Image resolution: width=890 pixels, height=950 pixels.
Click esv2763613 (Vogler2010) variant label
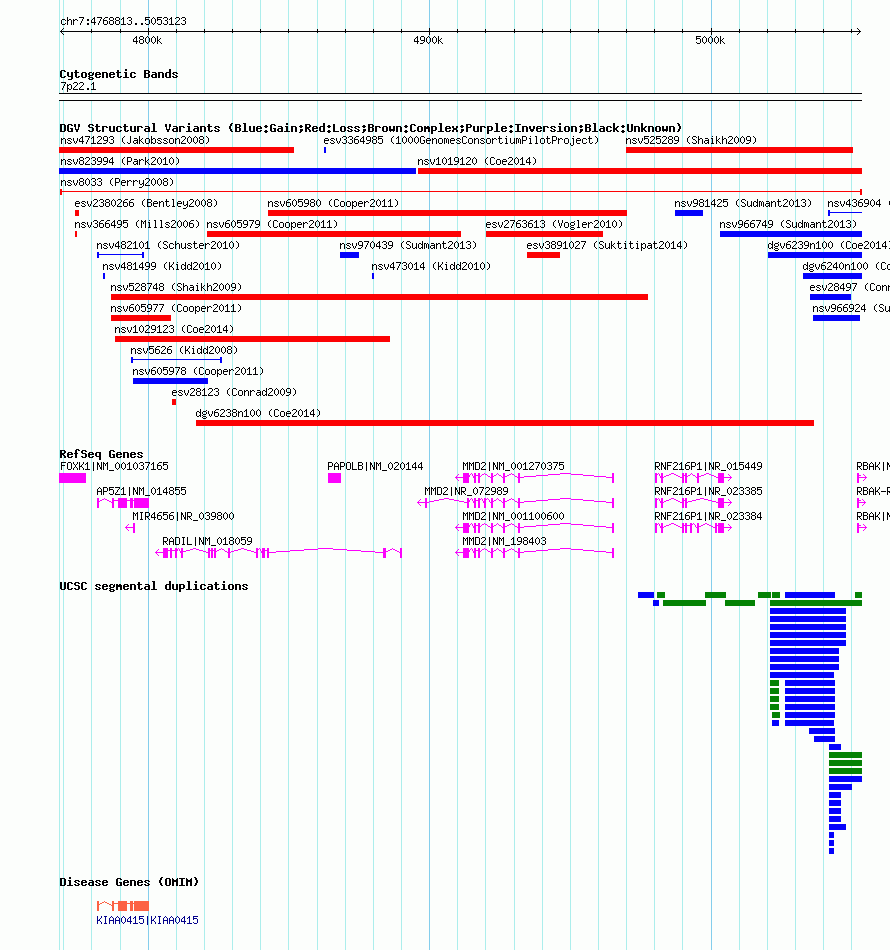coord(554,224)
